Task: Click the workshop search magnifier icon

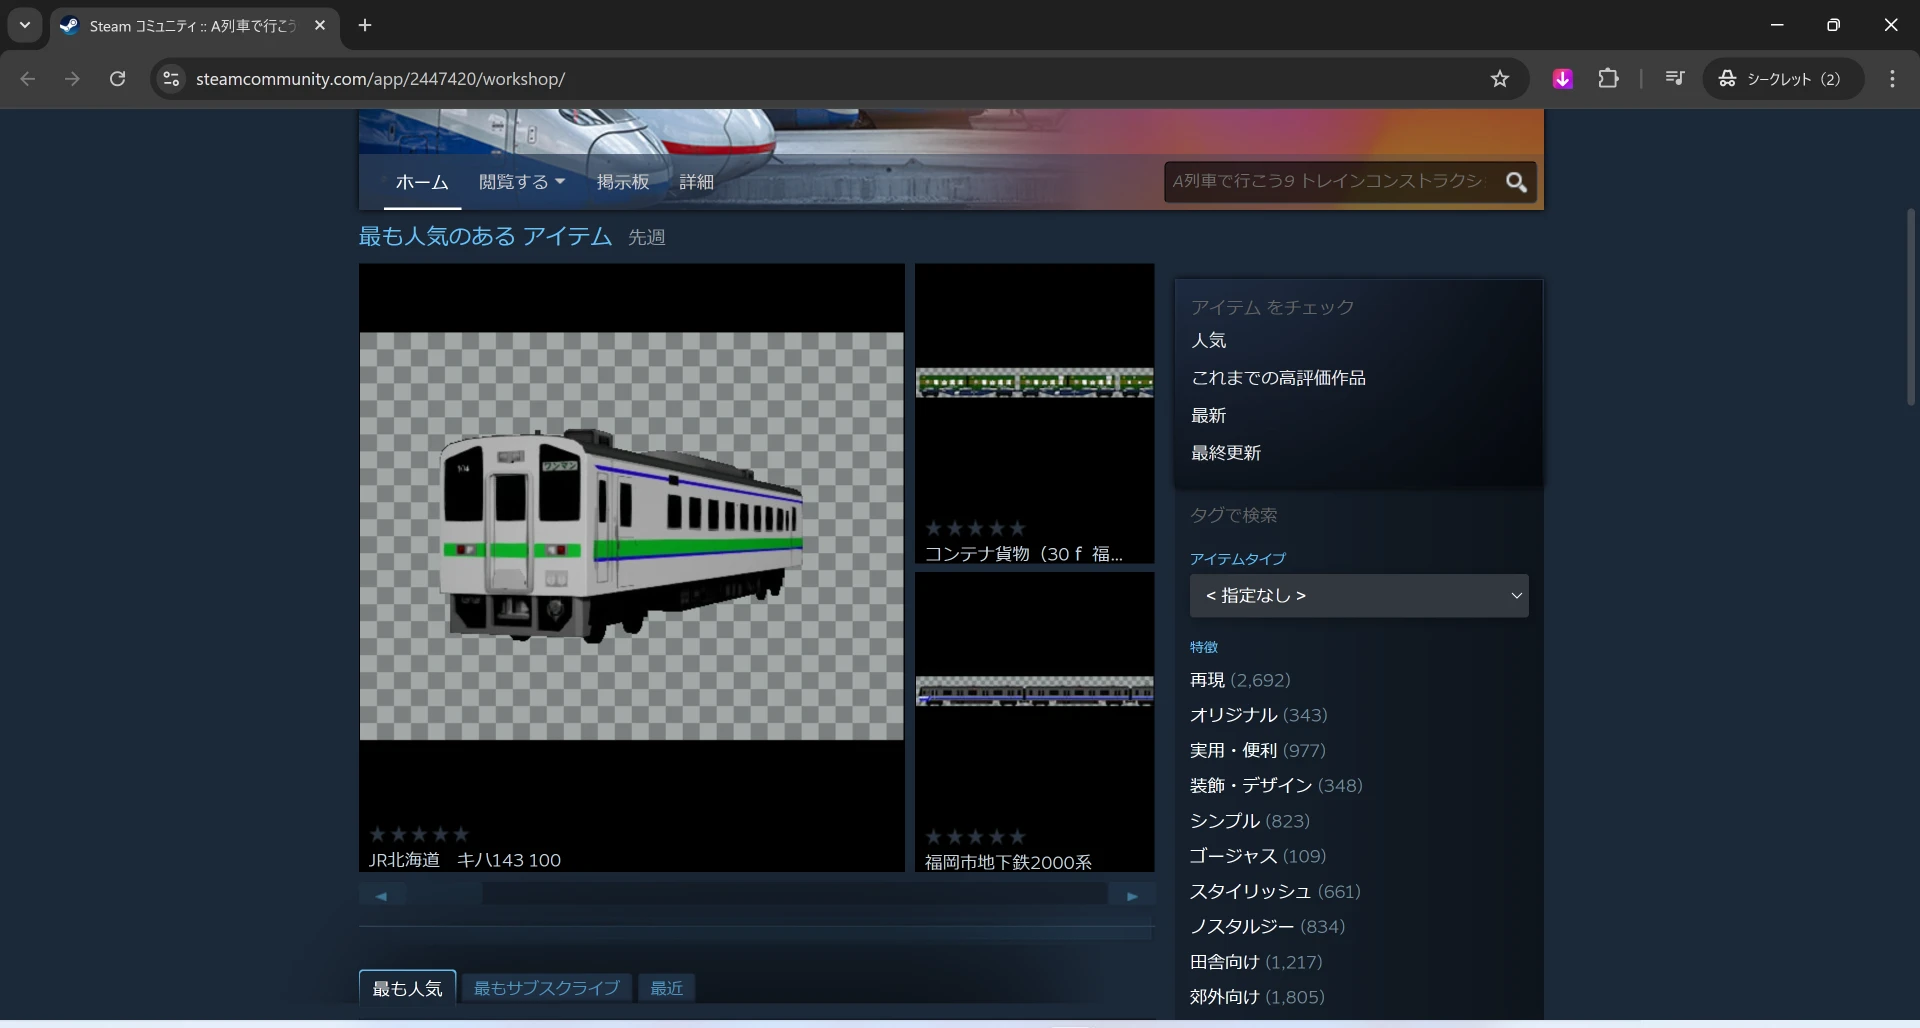Action: click(1516, 182)
